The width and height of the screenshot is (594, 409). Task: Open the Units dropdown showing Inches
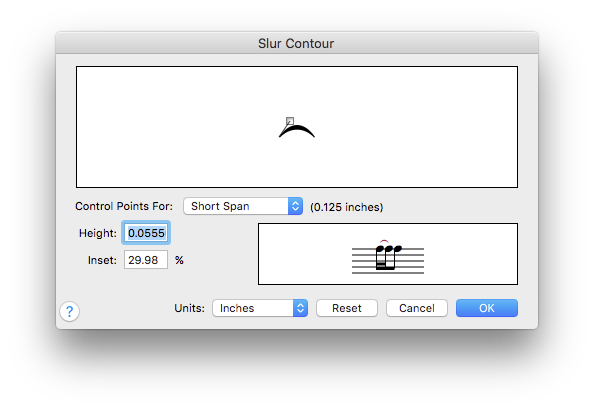click(x=260, y=308)
